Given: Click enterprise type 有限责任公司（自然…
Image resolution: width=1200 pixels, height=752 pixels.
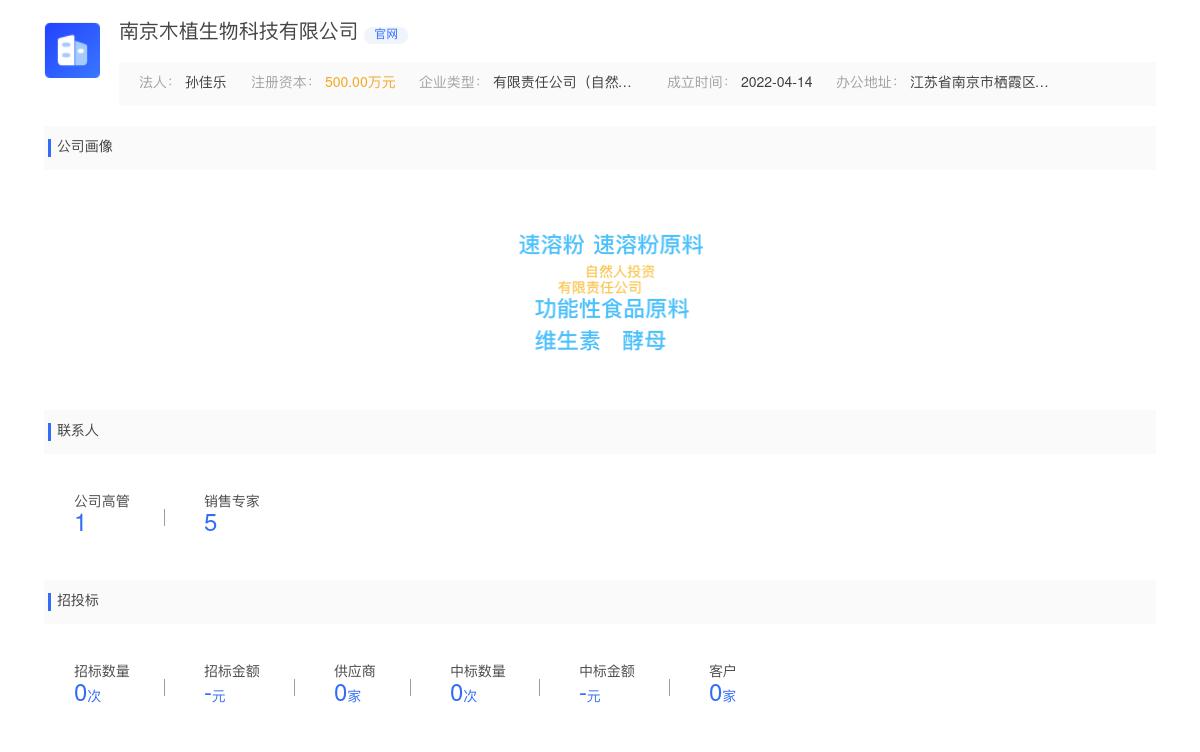Looking at the screenshot, I should pos(562,83).
